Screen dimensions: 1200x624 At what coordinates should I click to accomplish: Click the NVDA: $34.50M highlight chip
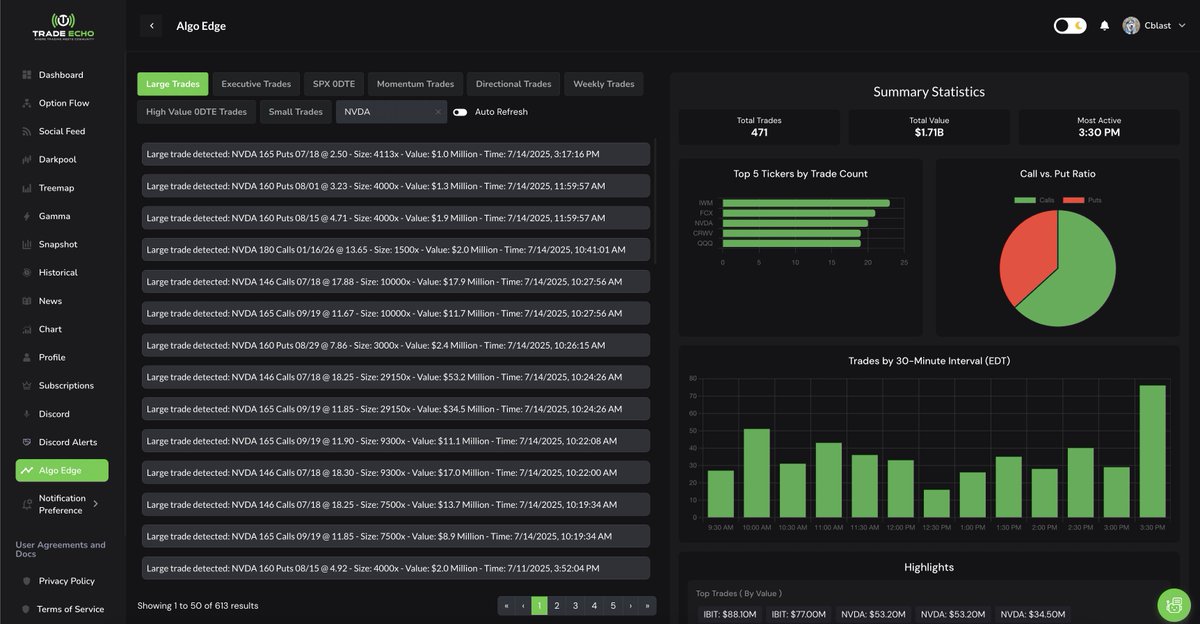1032,614
